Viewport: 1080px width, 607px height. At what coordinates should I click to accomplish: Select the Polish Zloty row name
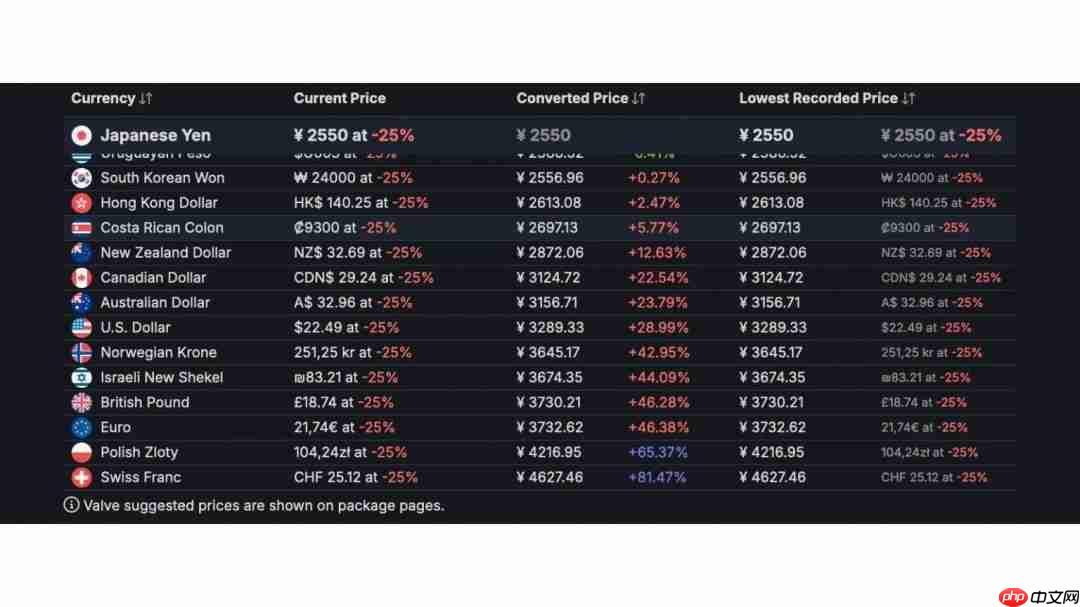click(x=139, y=453)
